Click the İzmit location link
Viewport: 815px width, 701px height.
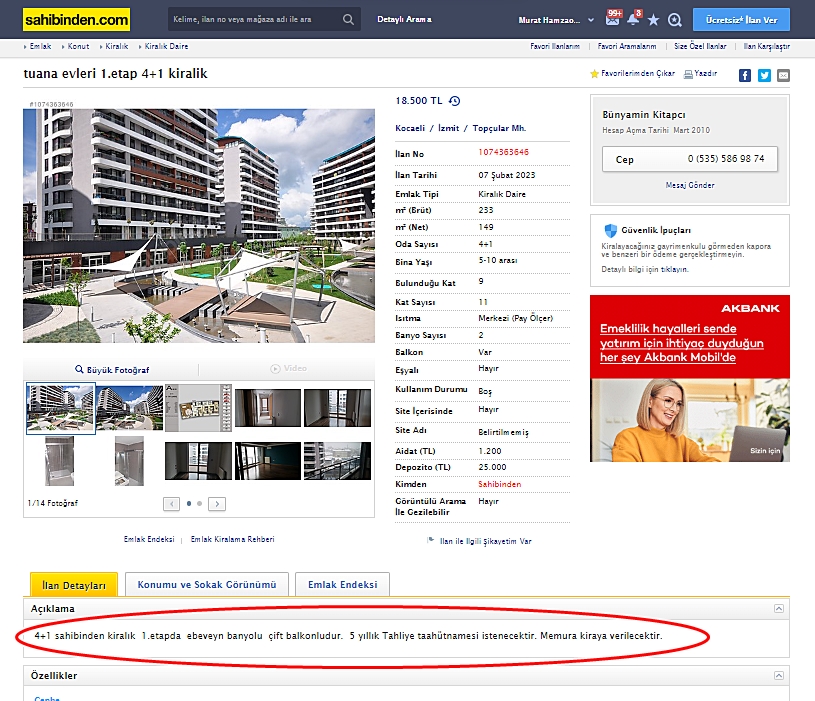(x=448, y=128)
